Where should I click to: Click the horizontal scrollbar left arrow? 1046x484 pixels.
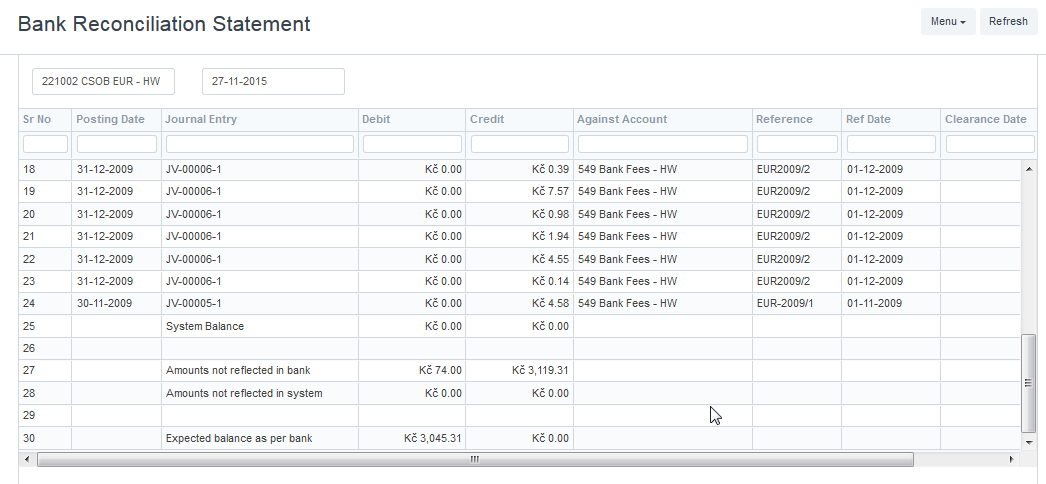click(x=27, y=459)
